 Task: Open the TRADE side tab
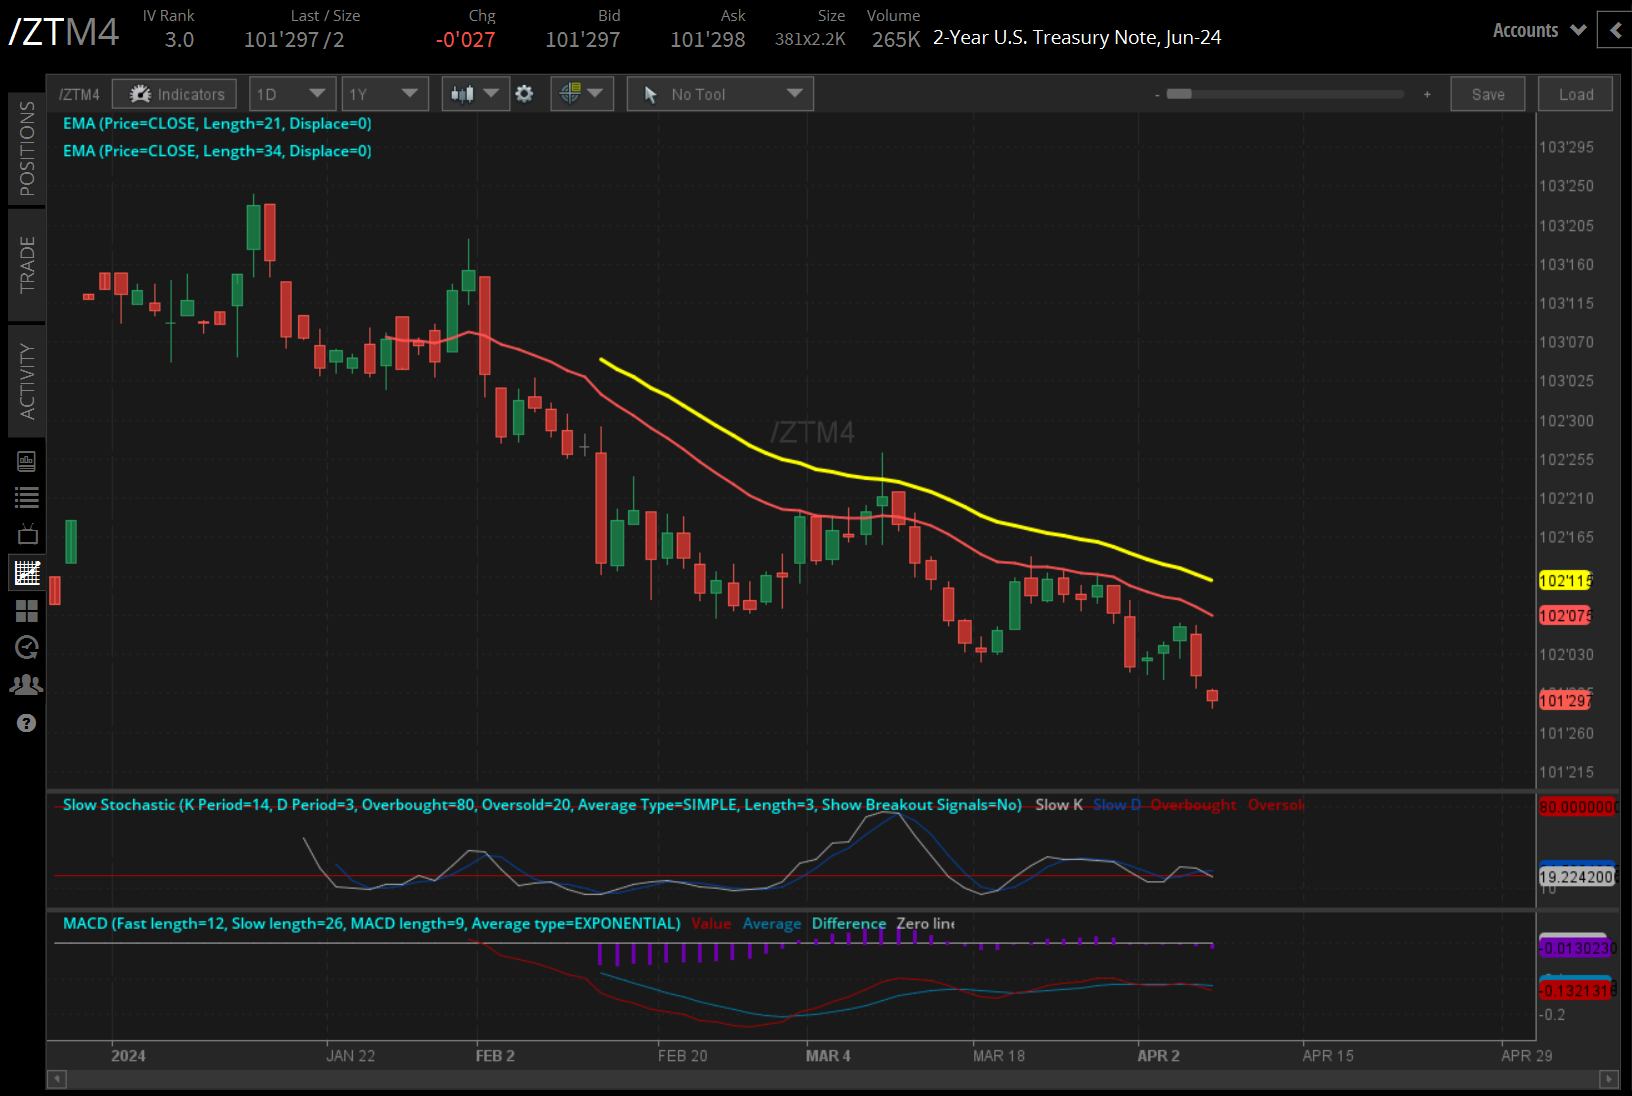(27, 265)
